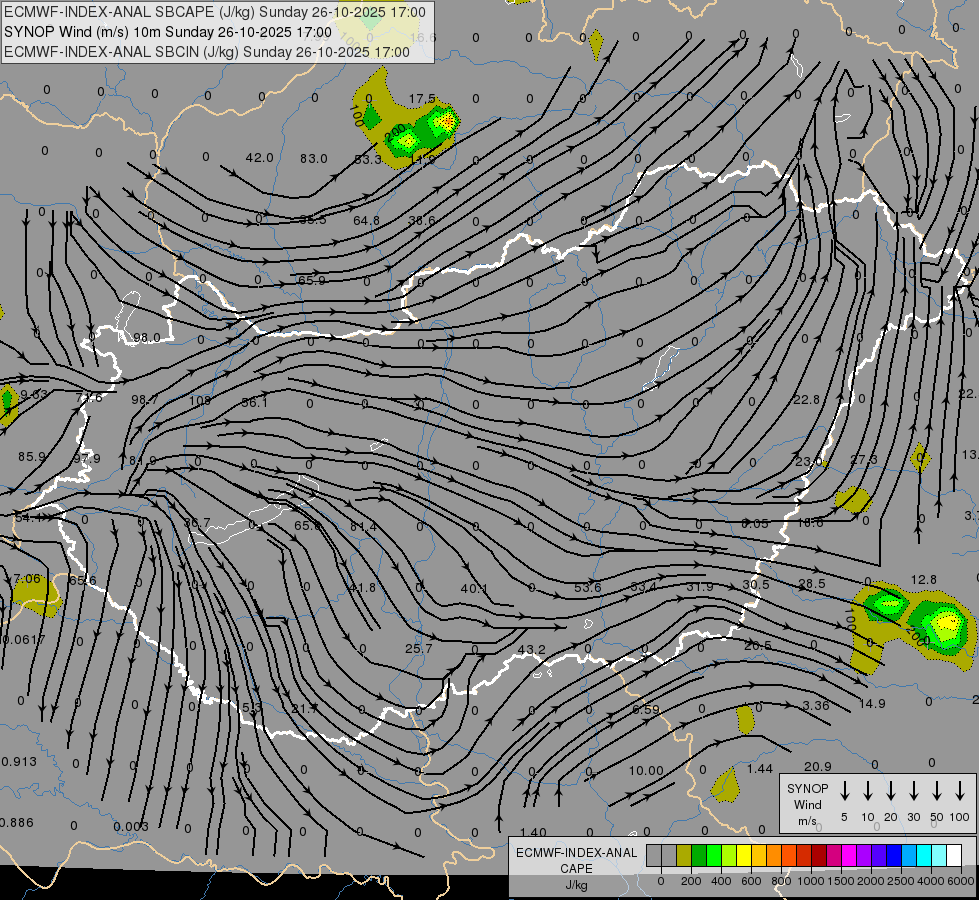Image resolution: width=979 pixels, height=900 pixels.
Task: Click the ECMWF-INDEX-ANAL legend title
Action: pos(576,853)
